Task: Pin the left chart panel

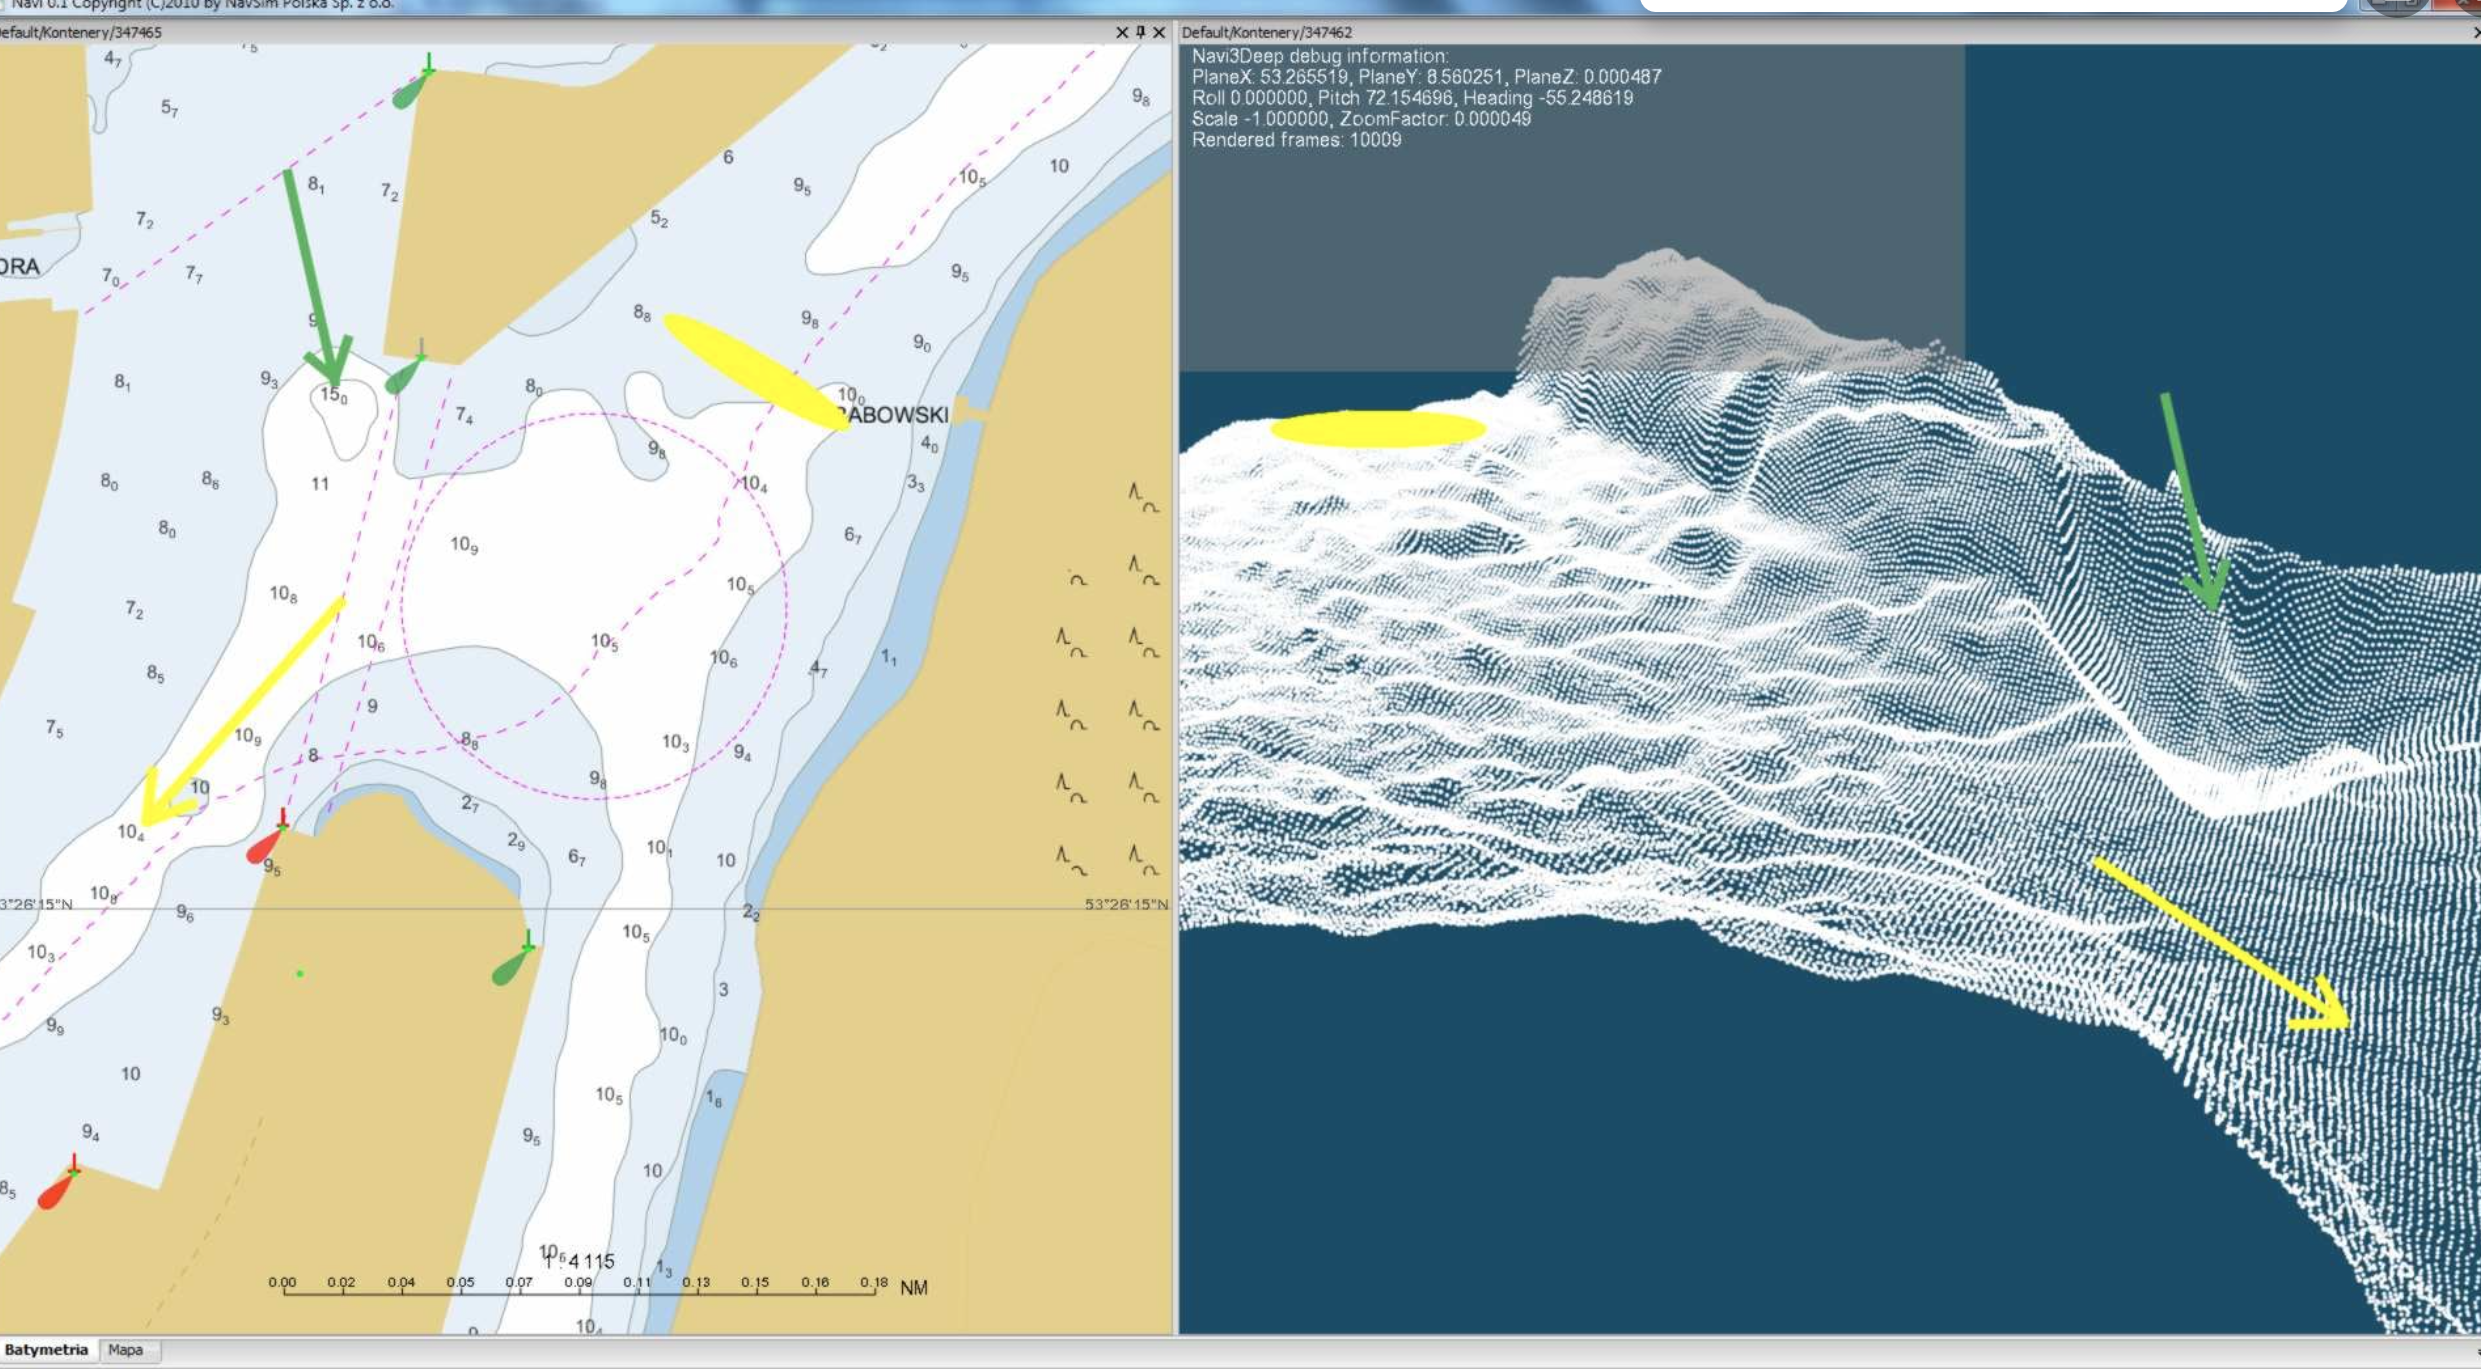Action: tap(1140, 32)
